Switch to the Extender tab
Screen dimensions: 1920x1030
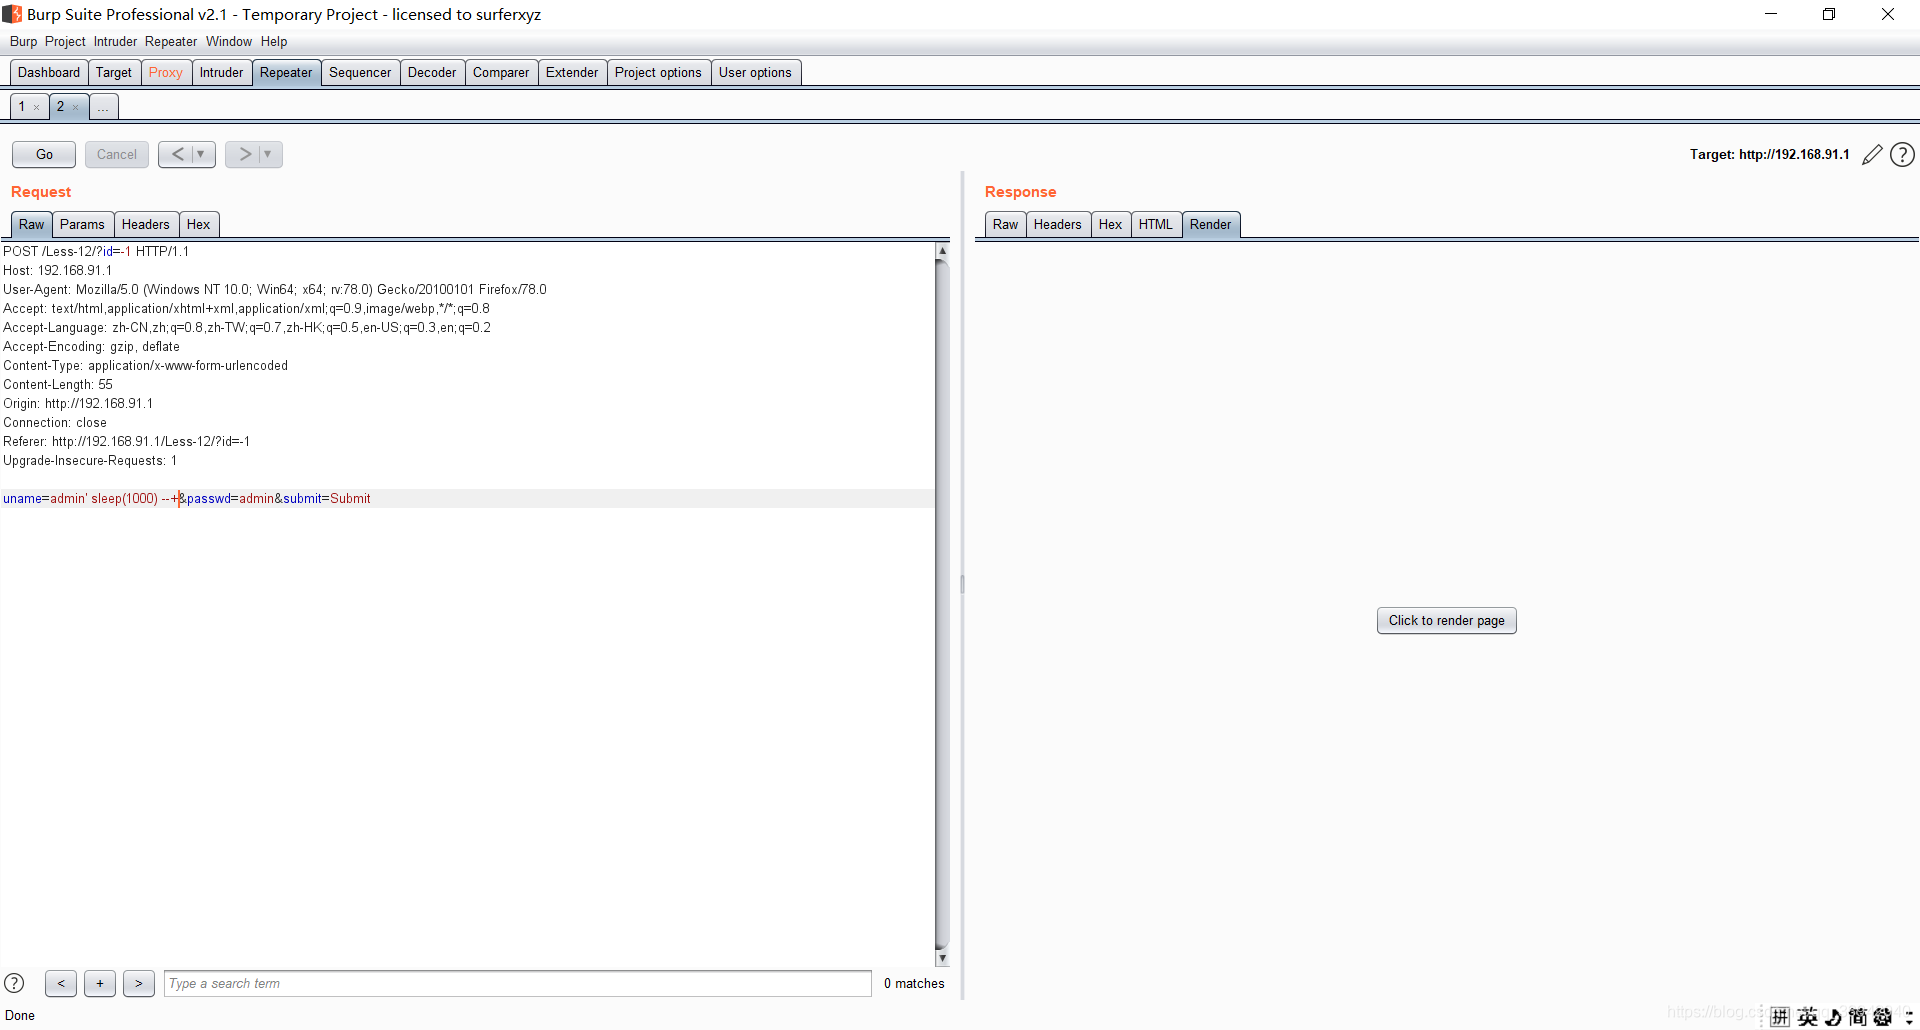(572, 73)
